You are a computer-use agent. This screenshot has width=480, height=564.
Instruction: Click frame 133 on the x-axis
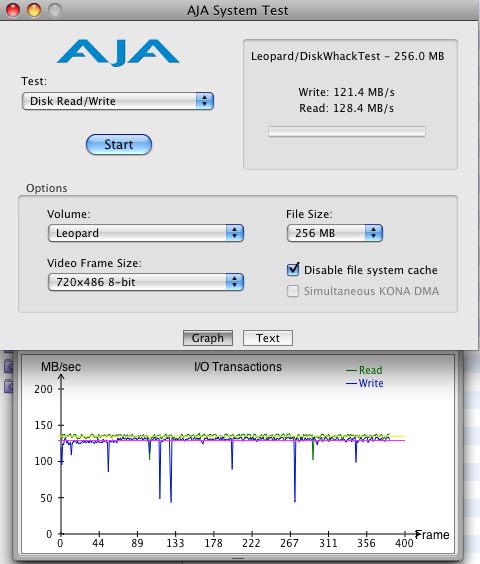(x=175, y=543)
